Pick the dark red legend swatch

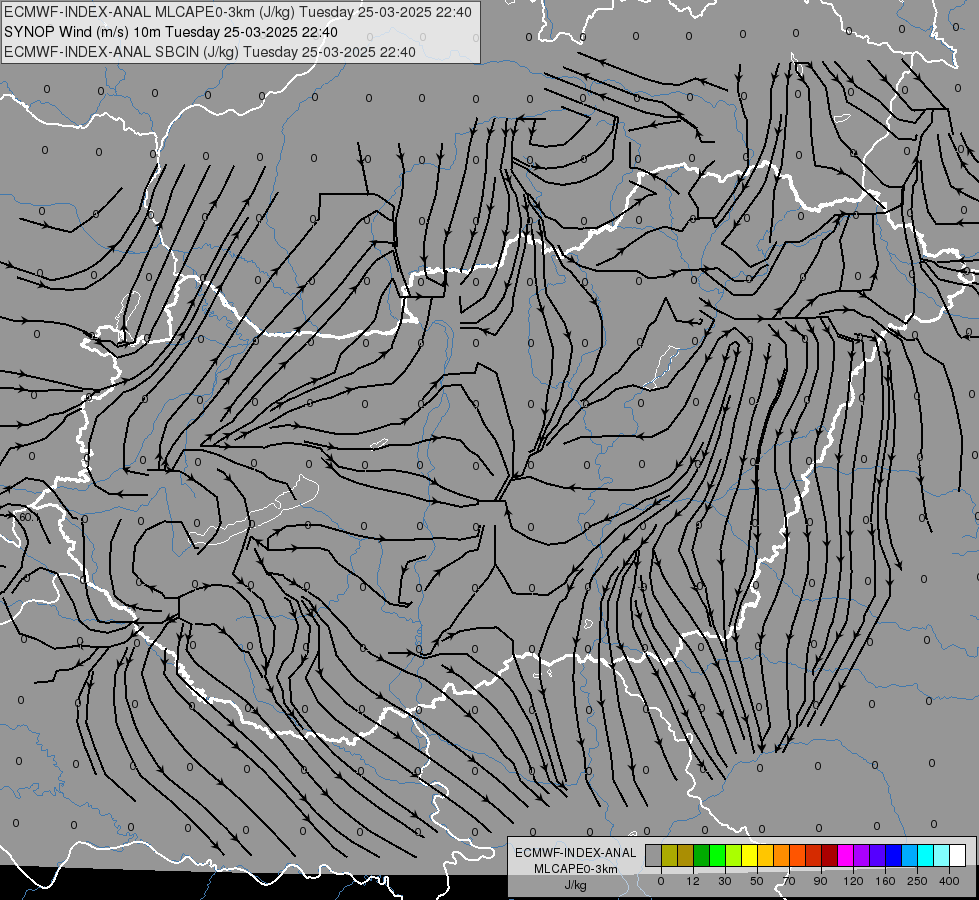coord(829,855)
